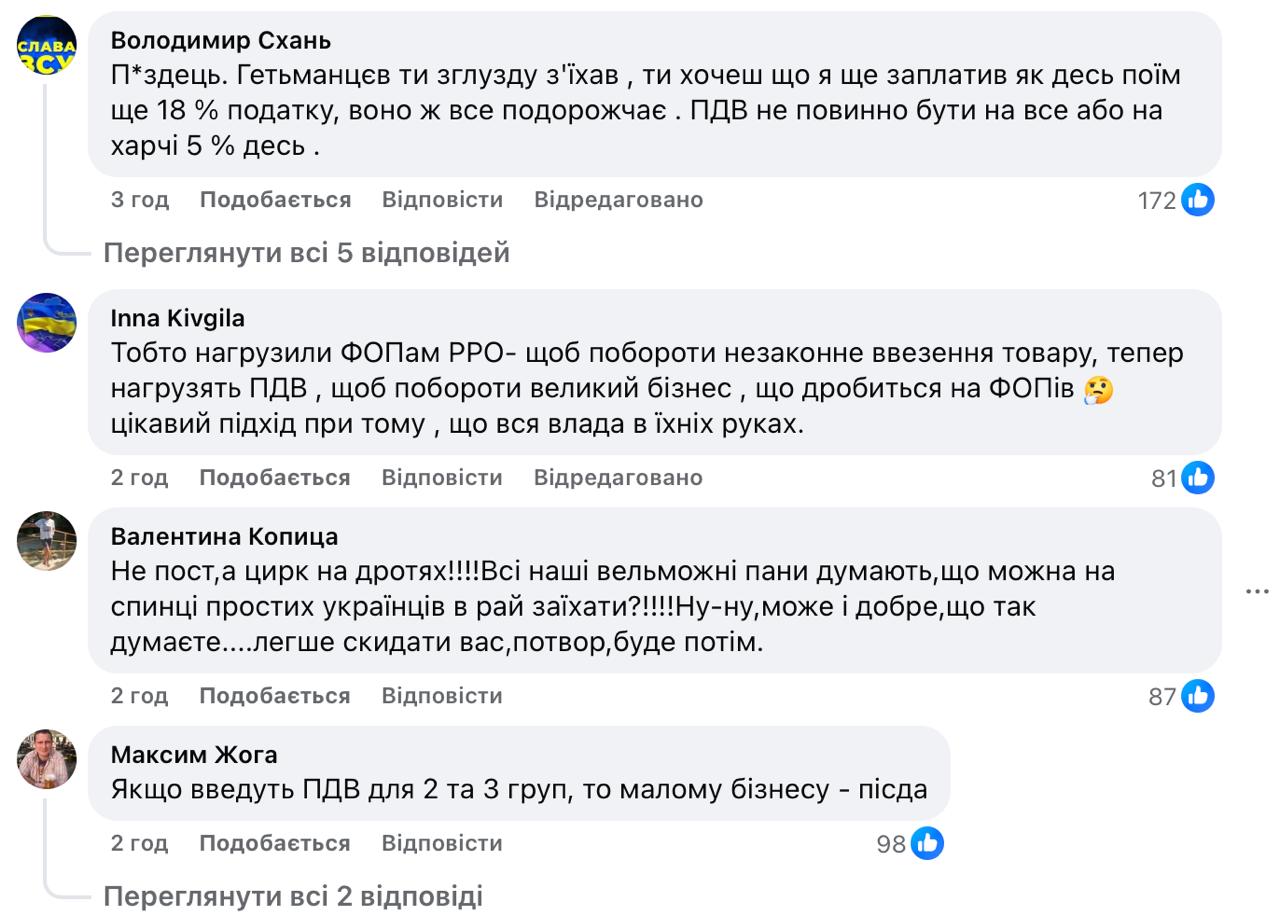Click Максим Жога profile picture

pos(47,759)
